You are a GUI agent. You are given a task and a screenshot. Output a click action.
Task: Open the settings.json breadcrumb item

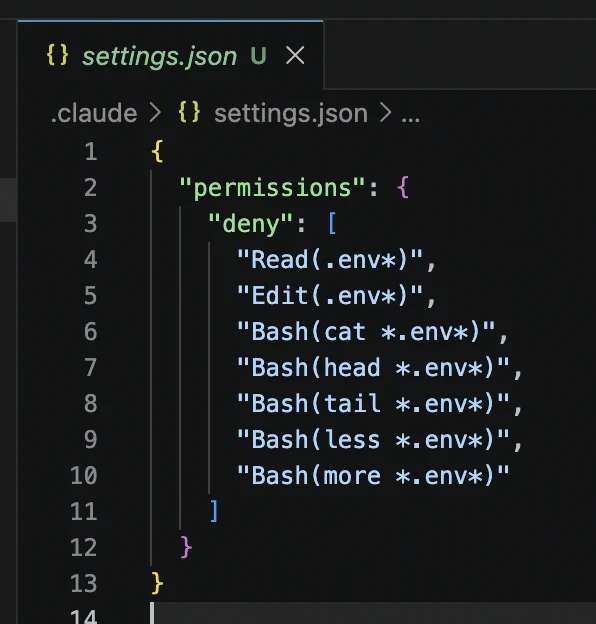click(291, 114)
